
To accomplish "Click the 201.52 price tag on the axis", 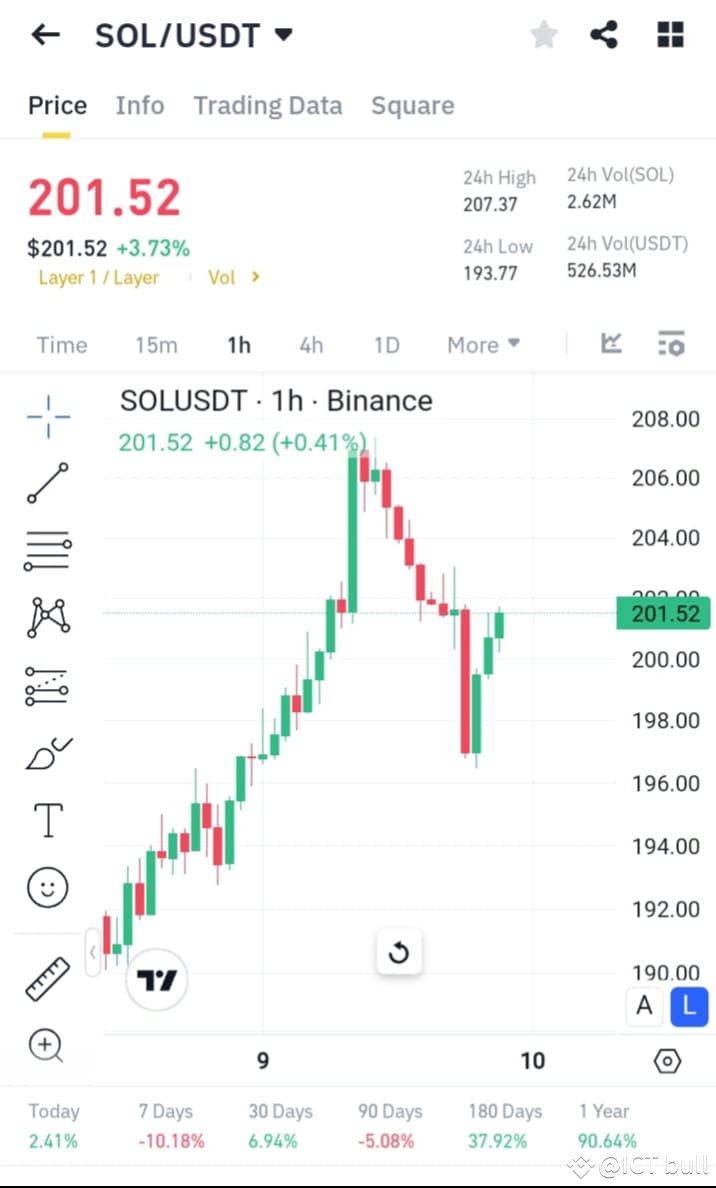I will 663,614.
